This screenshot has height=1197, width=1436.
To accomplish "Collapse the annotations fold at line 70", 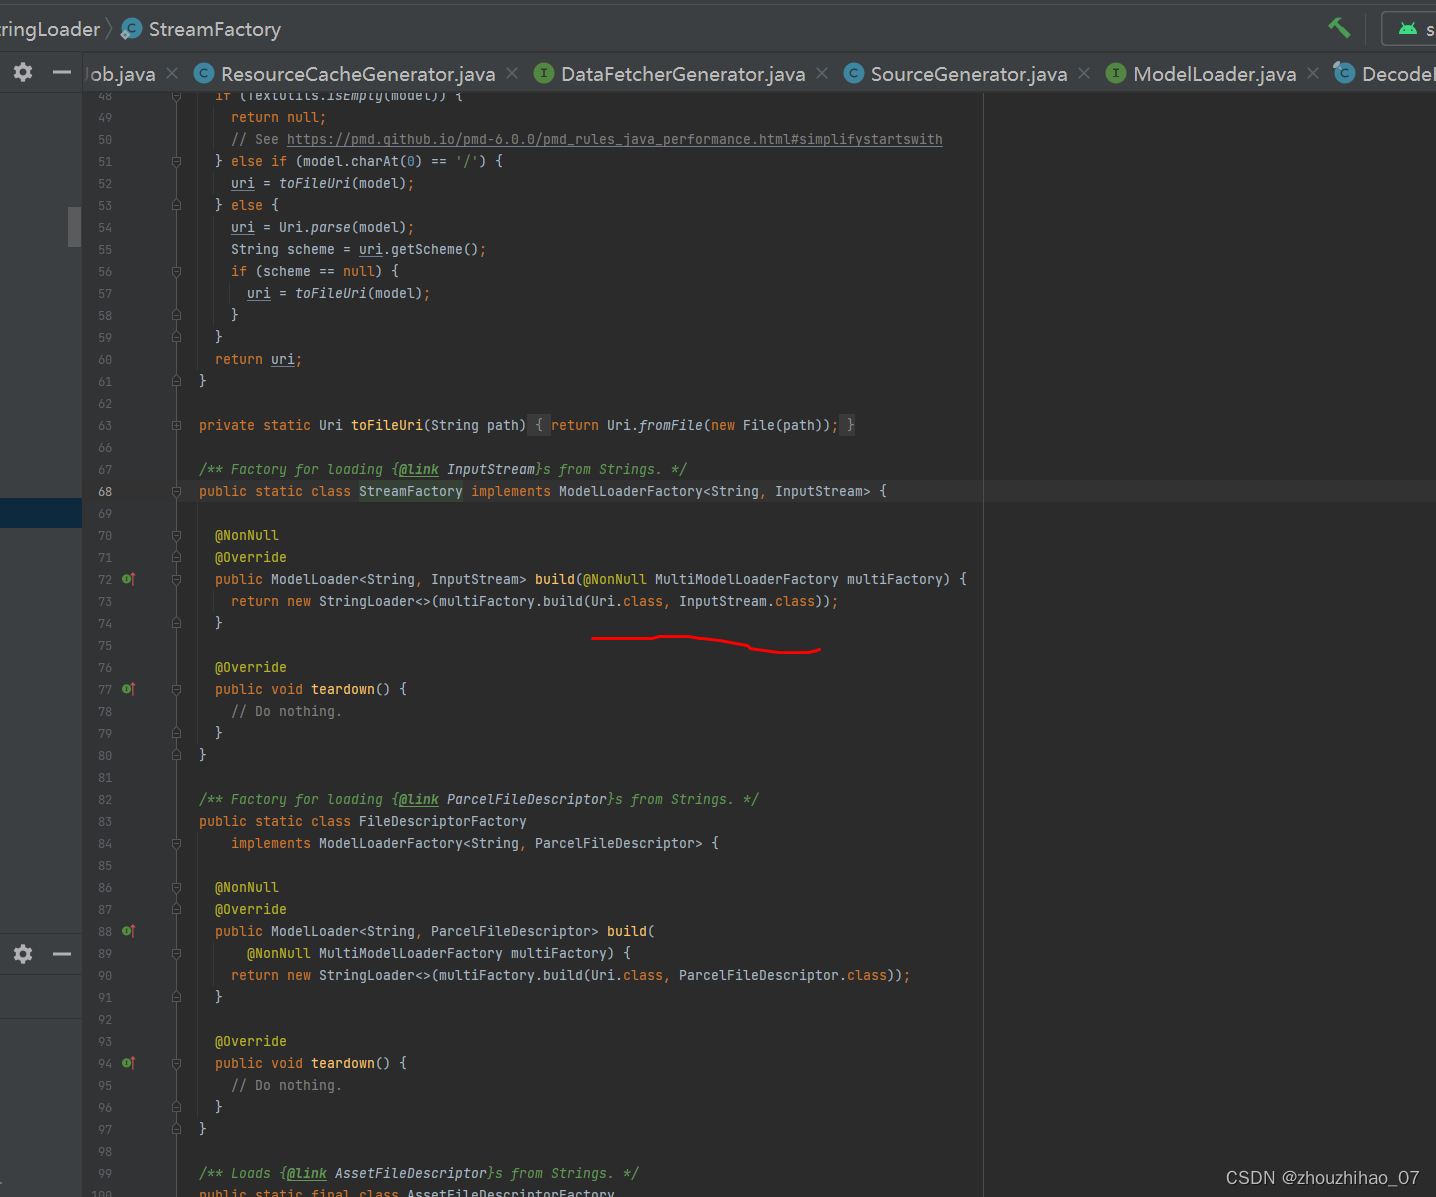I will (x=176, y=535).
